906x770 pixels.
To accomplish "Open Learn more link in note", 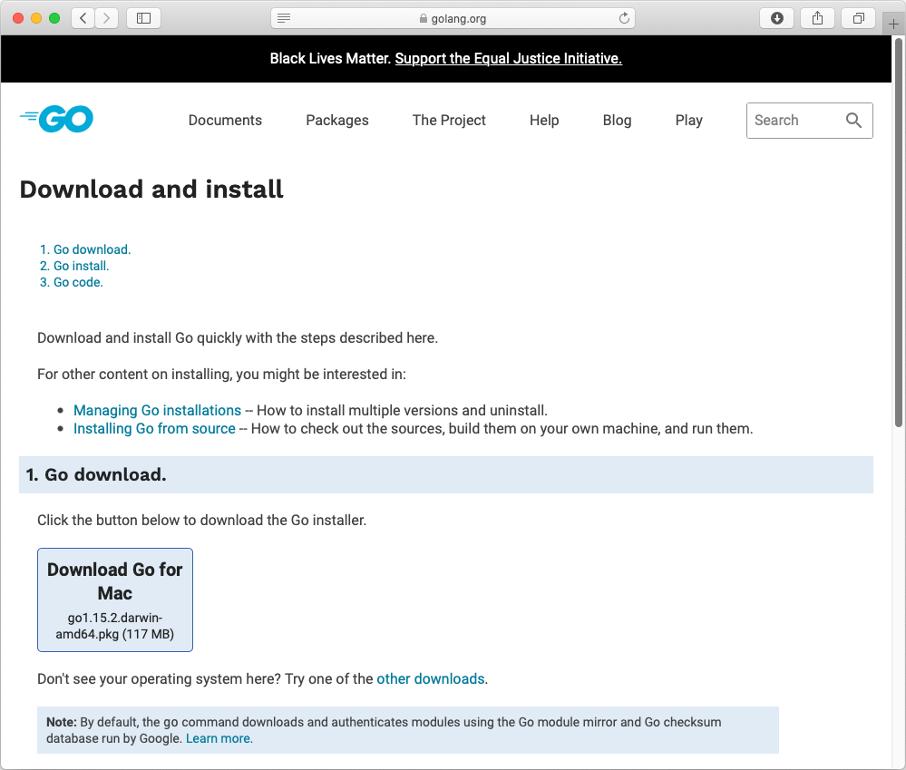I will [x=219, y=738].
